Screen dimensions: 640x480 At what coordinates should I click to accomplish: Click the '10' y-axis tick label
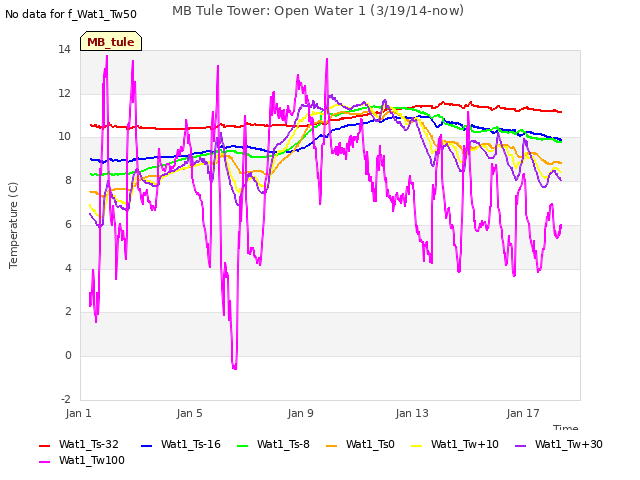[64, 137]
